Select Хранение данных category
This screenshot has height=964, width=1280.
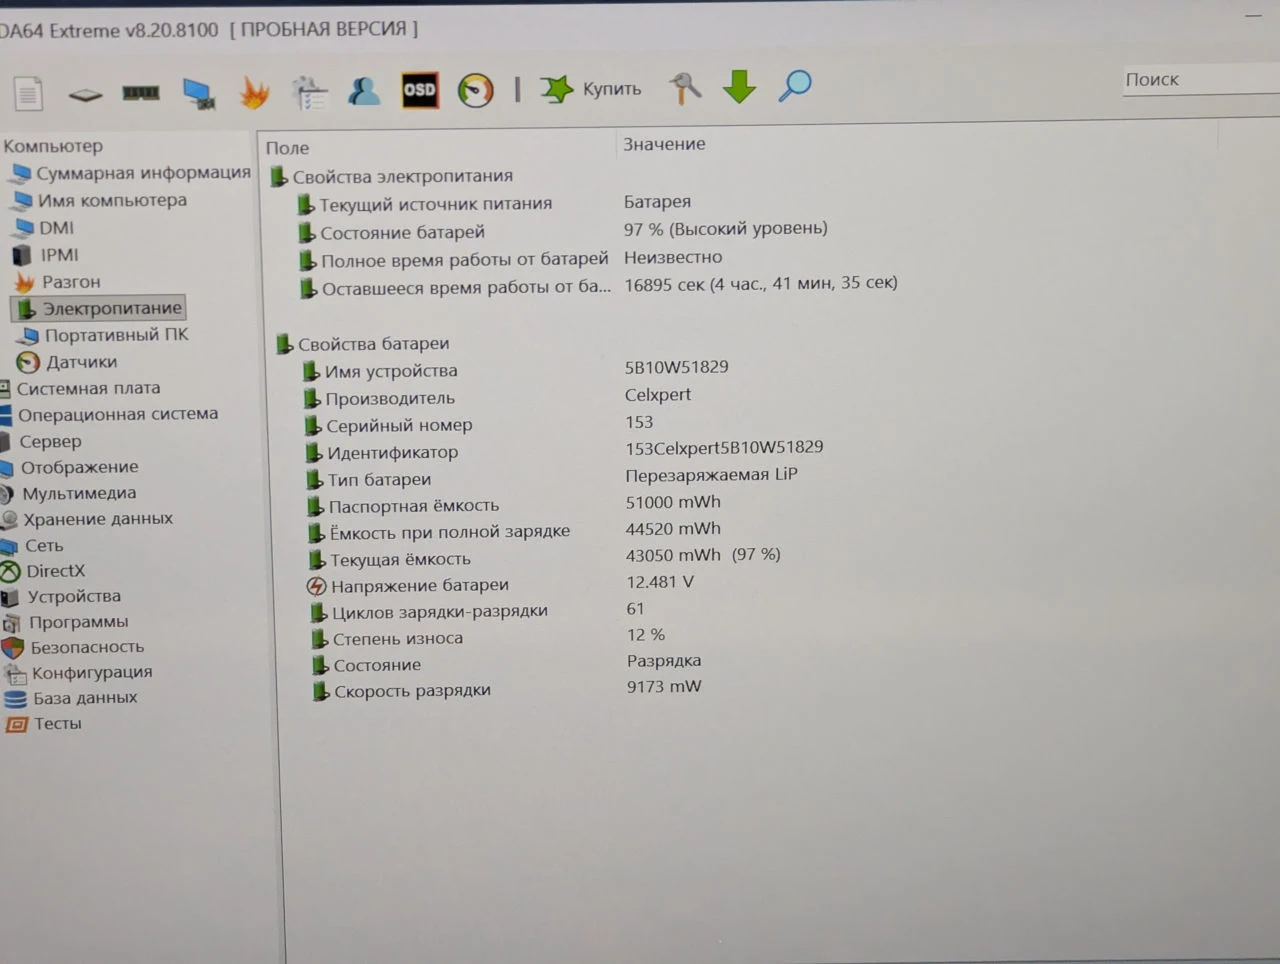click(x=87, y=519)
